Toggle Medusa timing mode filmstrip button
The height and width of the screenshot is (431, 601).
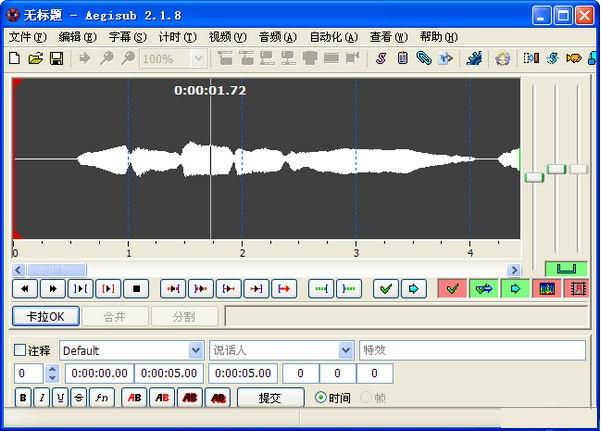(577, 289)
